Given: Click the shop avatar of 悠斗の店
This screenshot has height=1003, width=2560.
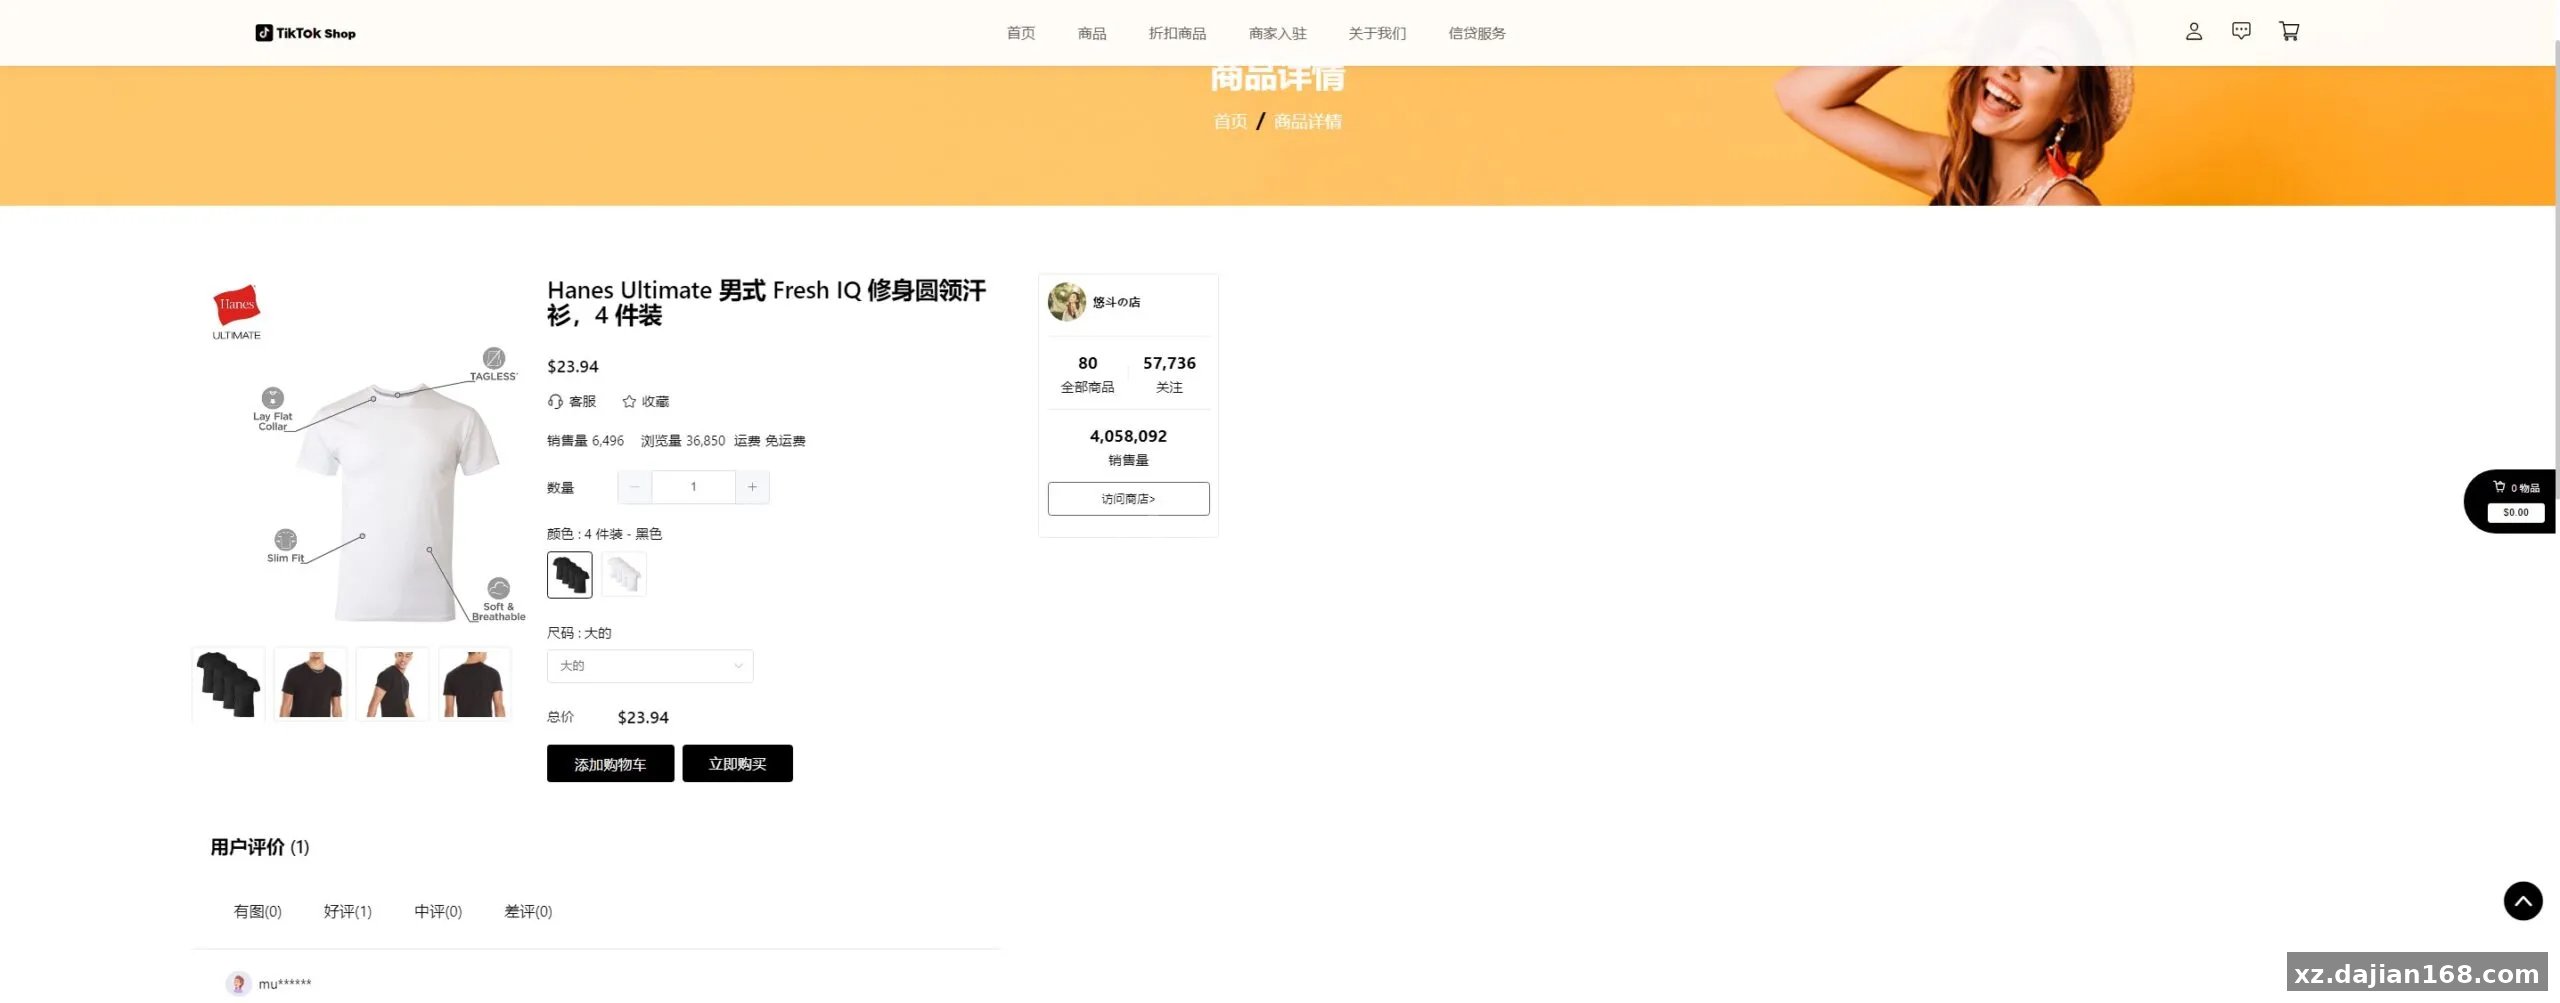Looking at the screenshot, I should point(1066,302).
